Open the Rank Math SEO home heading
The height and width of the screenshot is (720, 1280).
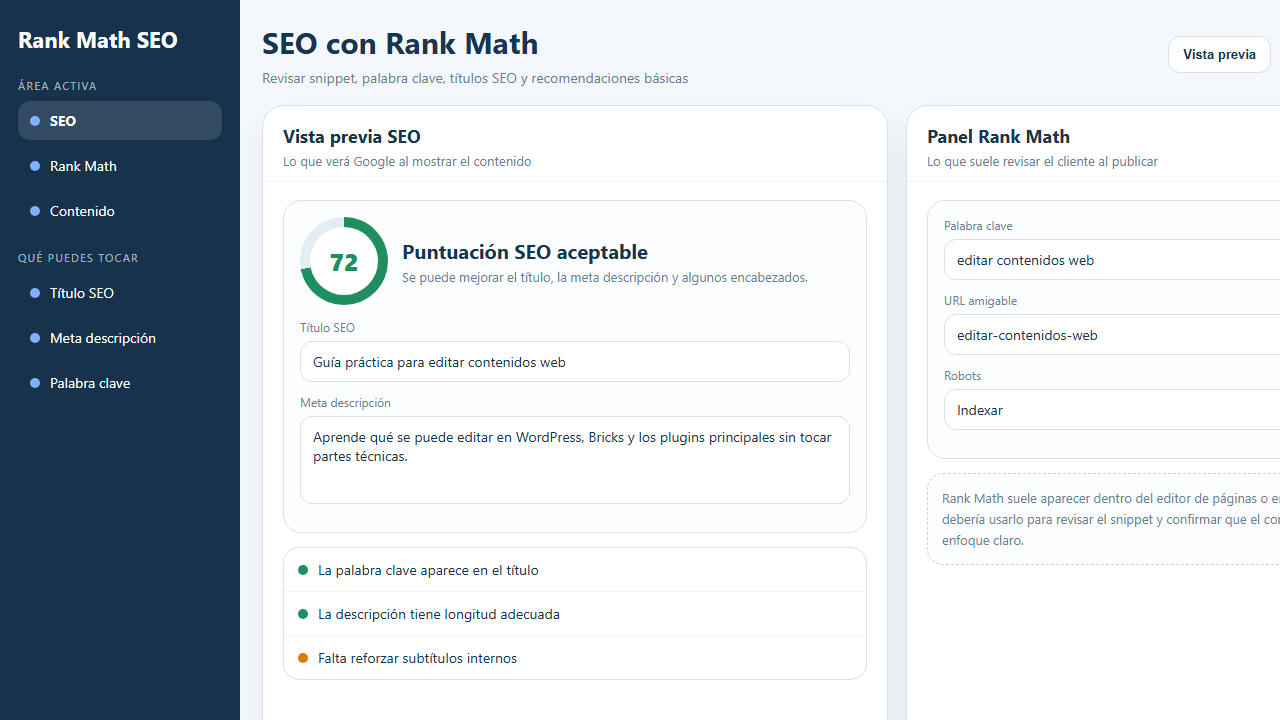click(97, 40)
